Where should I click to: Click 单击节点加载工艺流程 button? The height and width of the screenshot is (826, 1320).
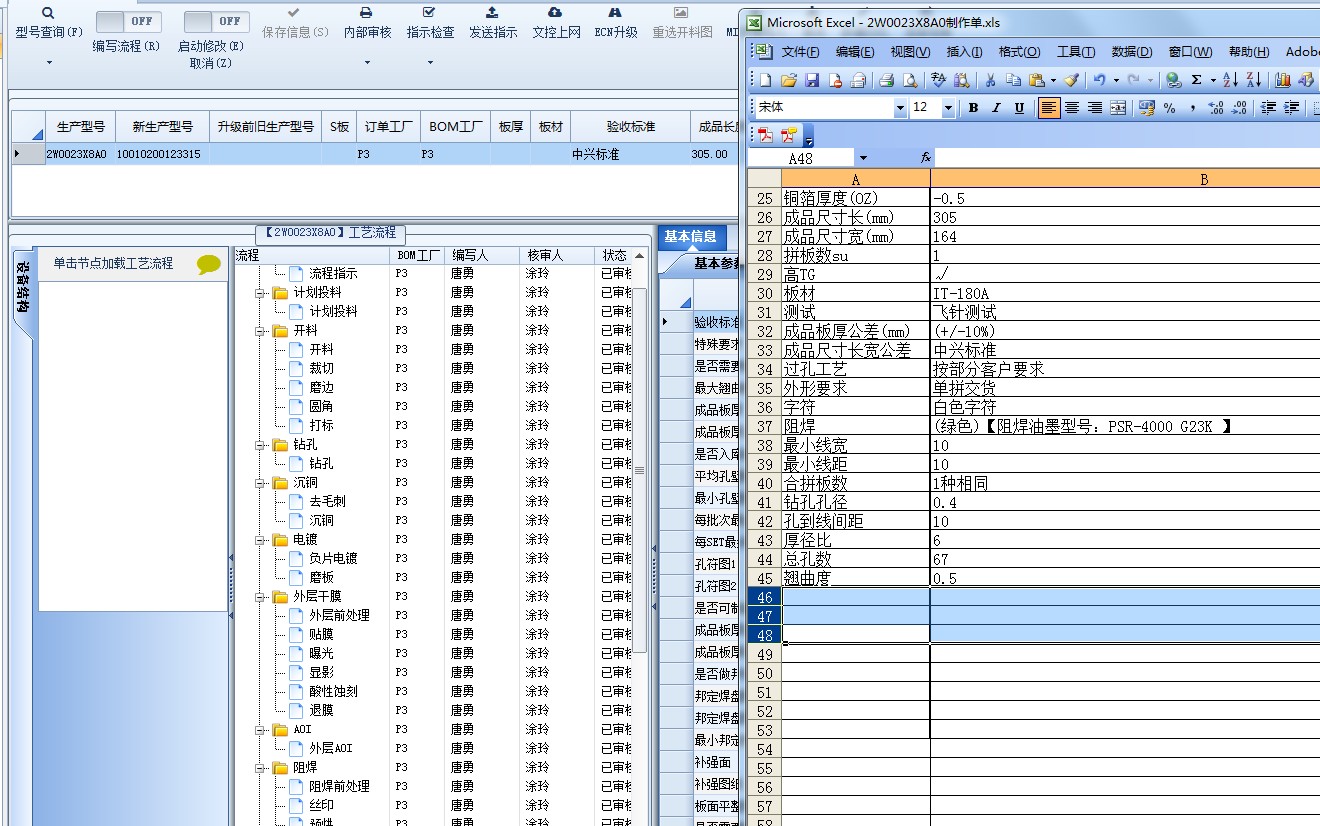coord(113,264)
